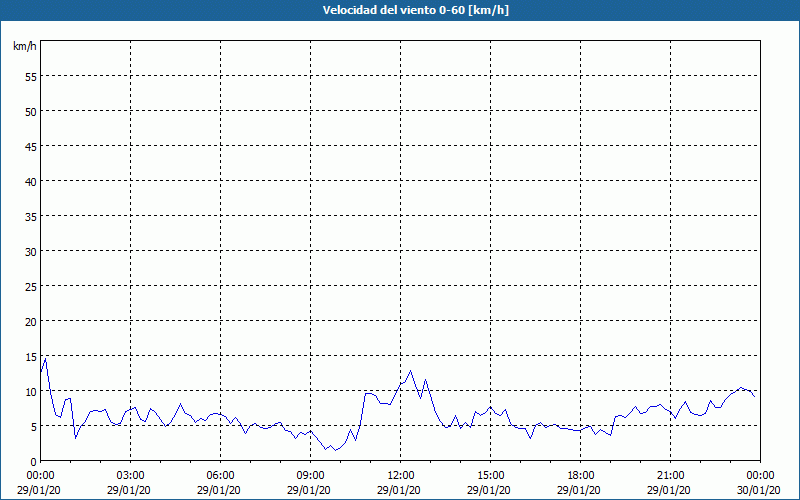The image size is (800, 500).
Task: Click the 30/01/20 date label
Action: pos(759,490)
